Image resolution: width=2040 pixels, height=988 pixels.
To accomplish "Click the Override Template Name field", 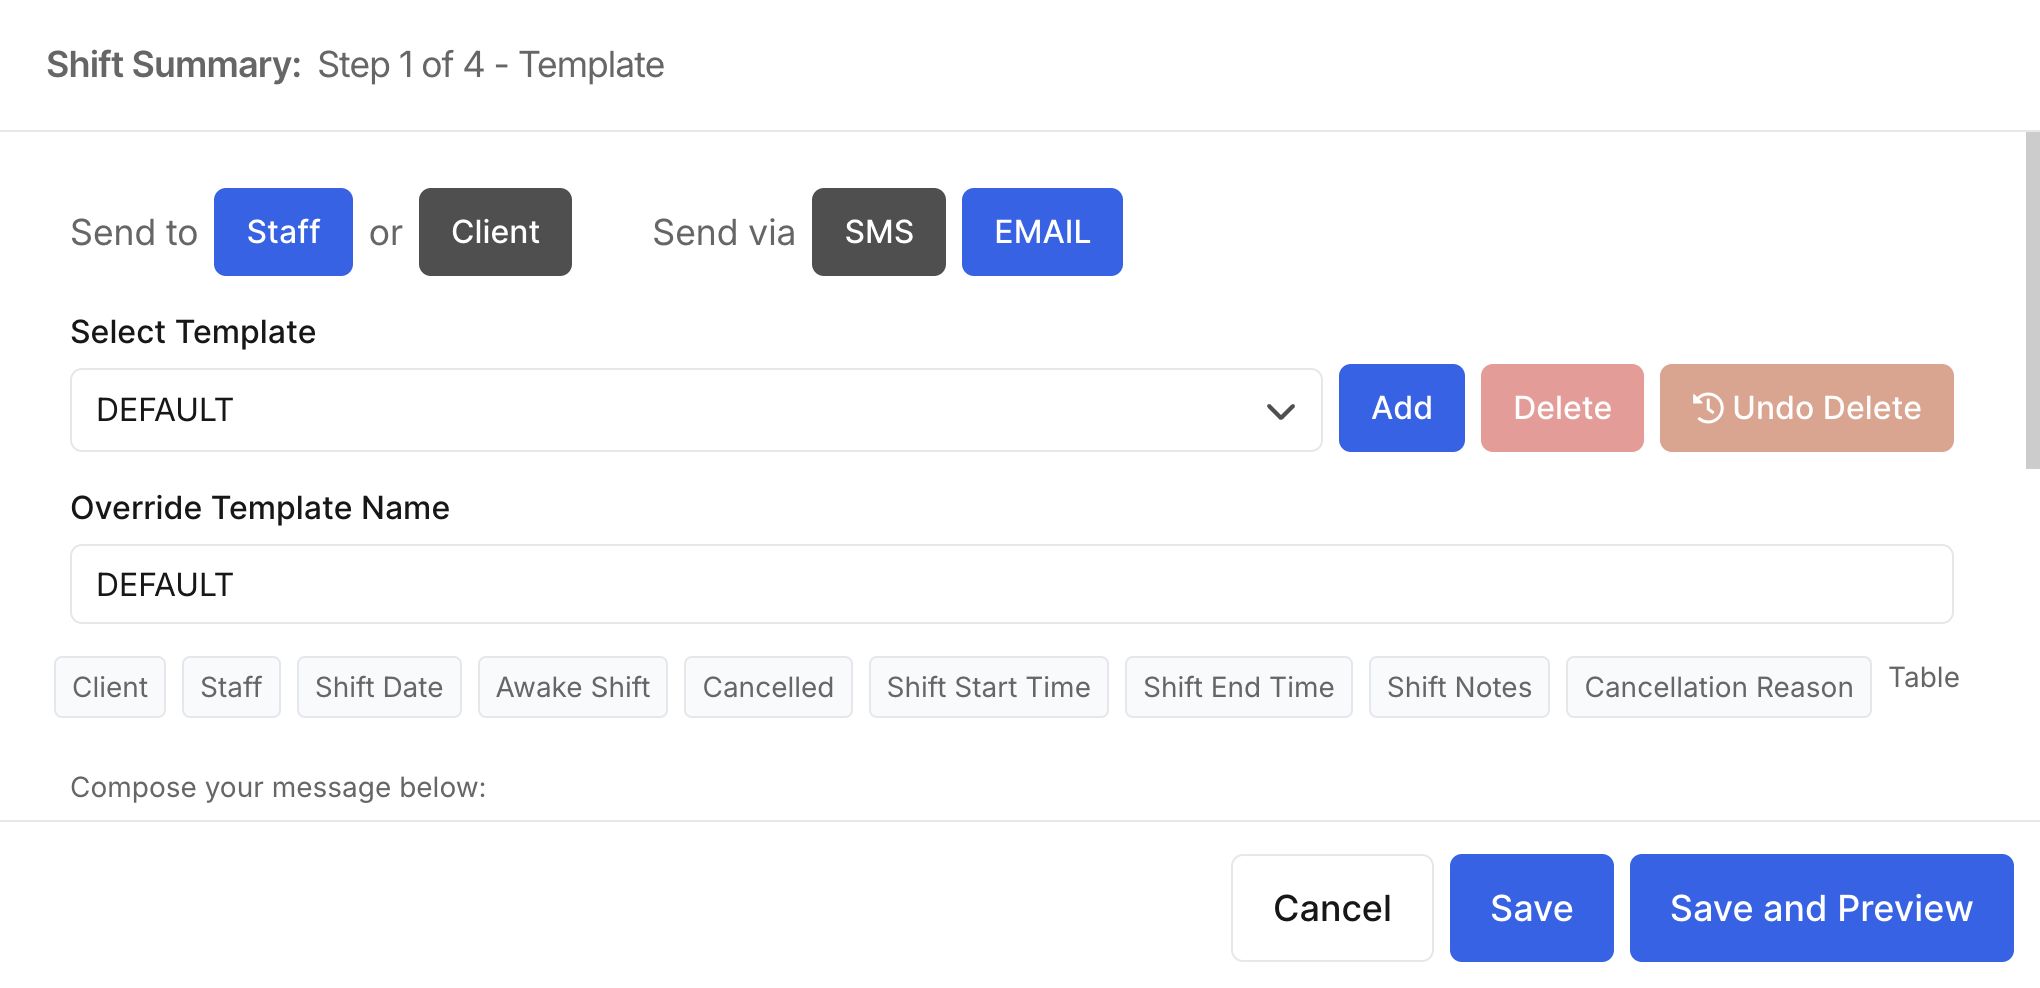I will coord(1012,584).
